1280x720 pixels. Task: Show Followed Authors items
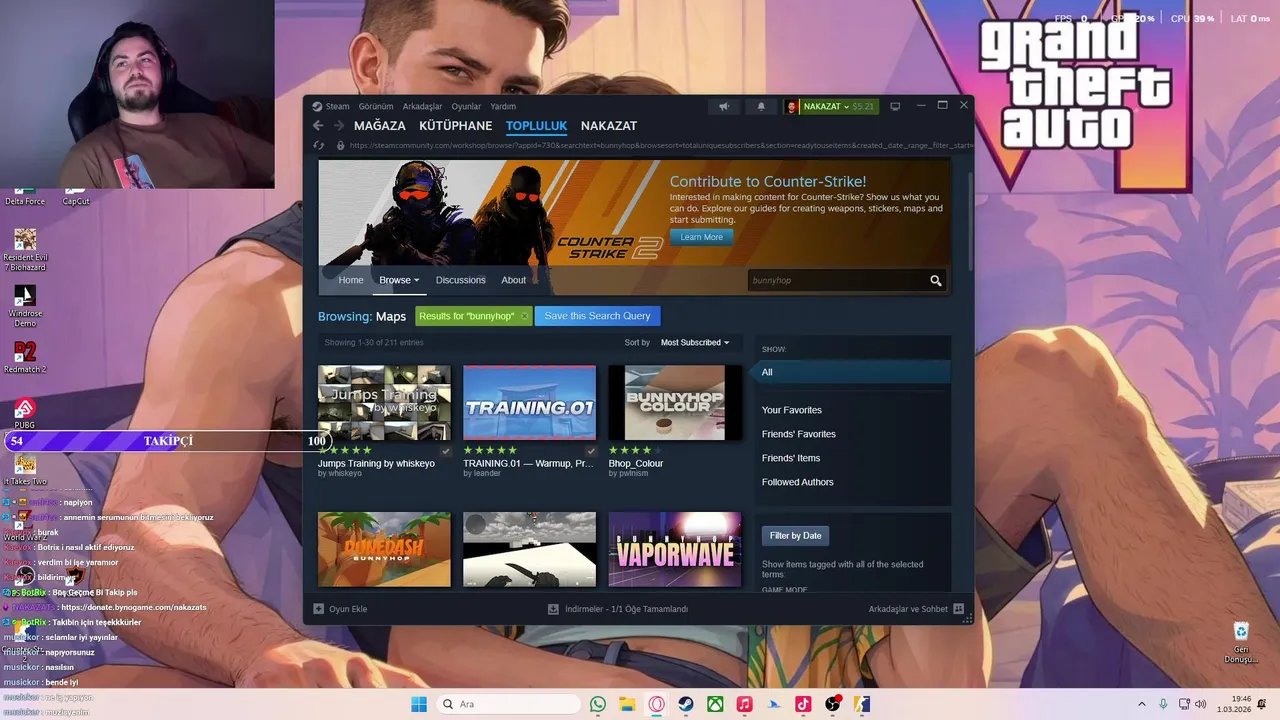[x=798, y=482]
